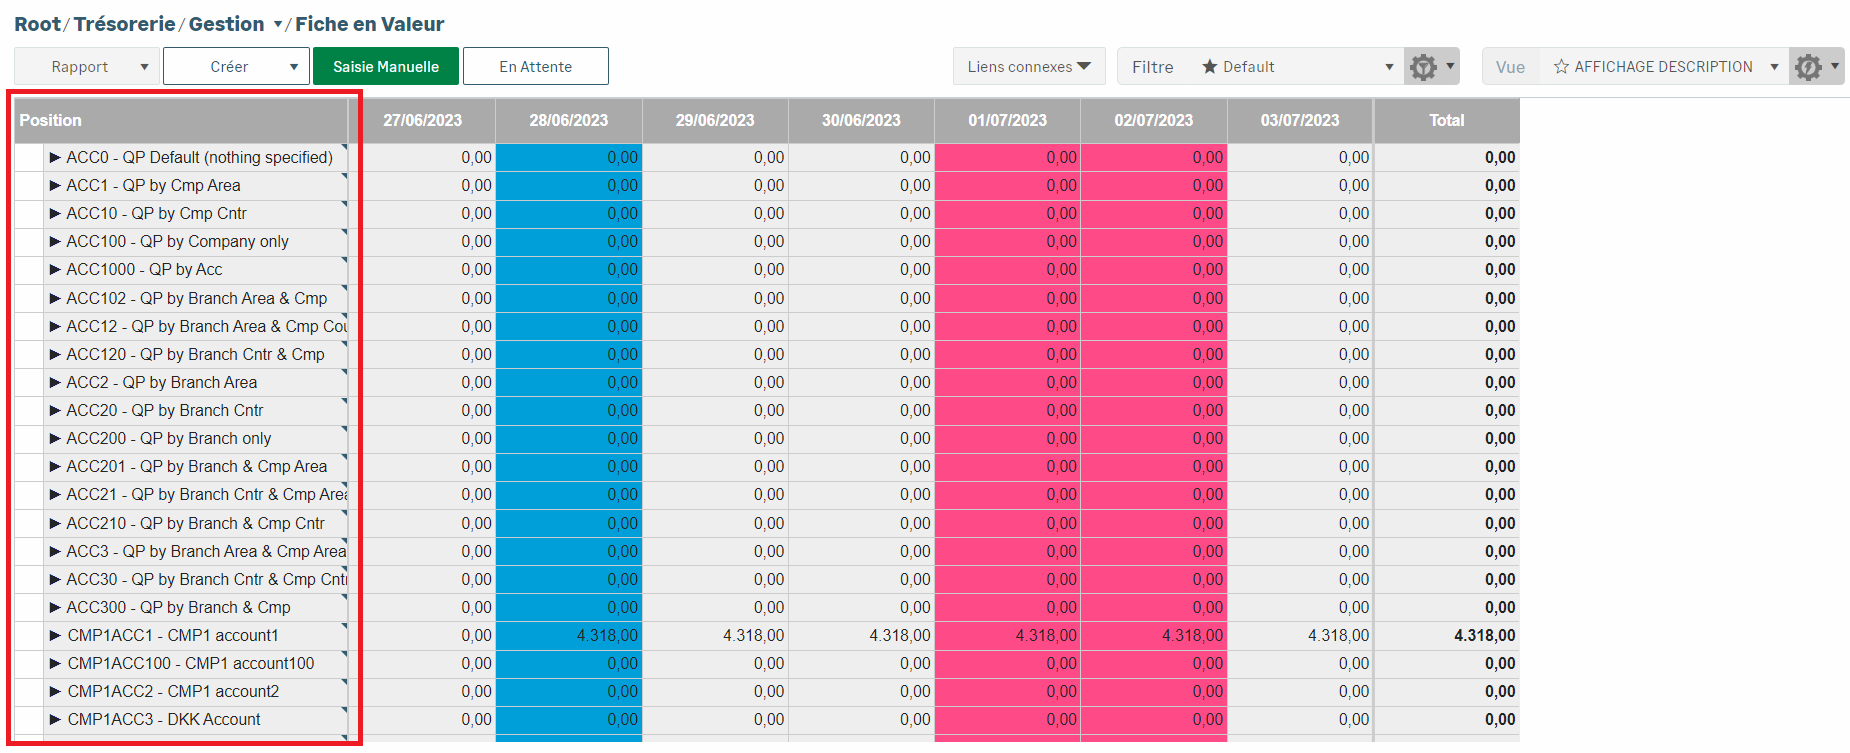Click the Saisie Manuelle button
Screen dimensions: 1850x753
386,67
